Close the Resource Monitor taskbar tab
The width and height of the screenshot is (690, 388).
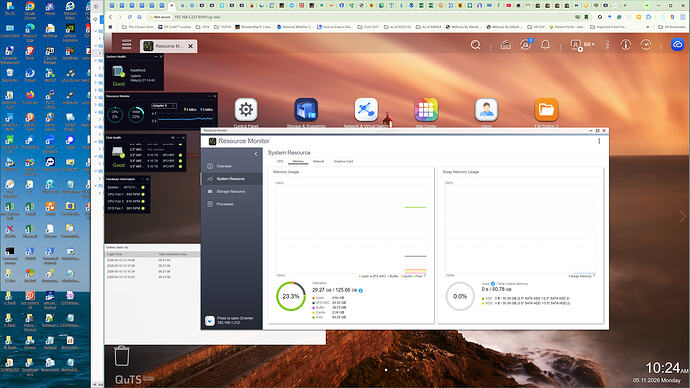[191, 46]
